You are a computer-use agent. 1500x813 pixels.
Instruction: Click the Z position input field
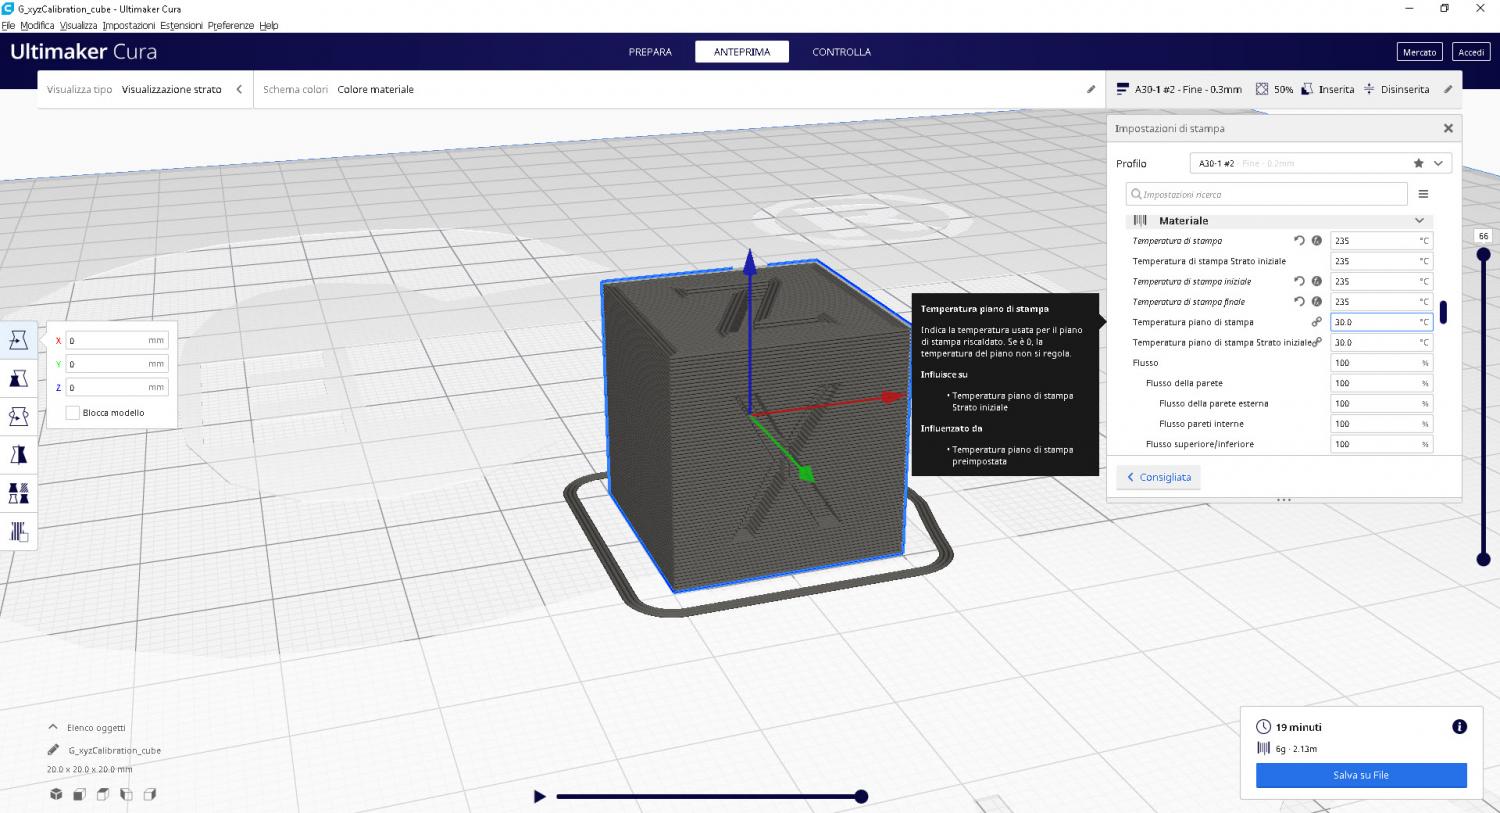tap(116, 388)
